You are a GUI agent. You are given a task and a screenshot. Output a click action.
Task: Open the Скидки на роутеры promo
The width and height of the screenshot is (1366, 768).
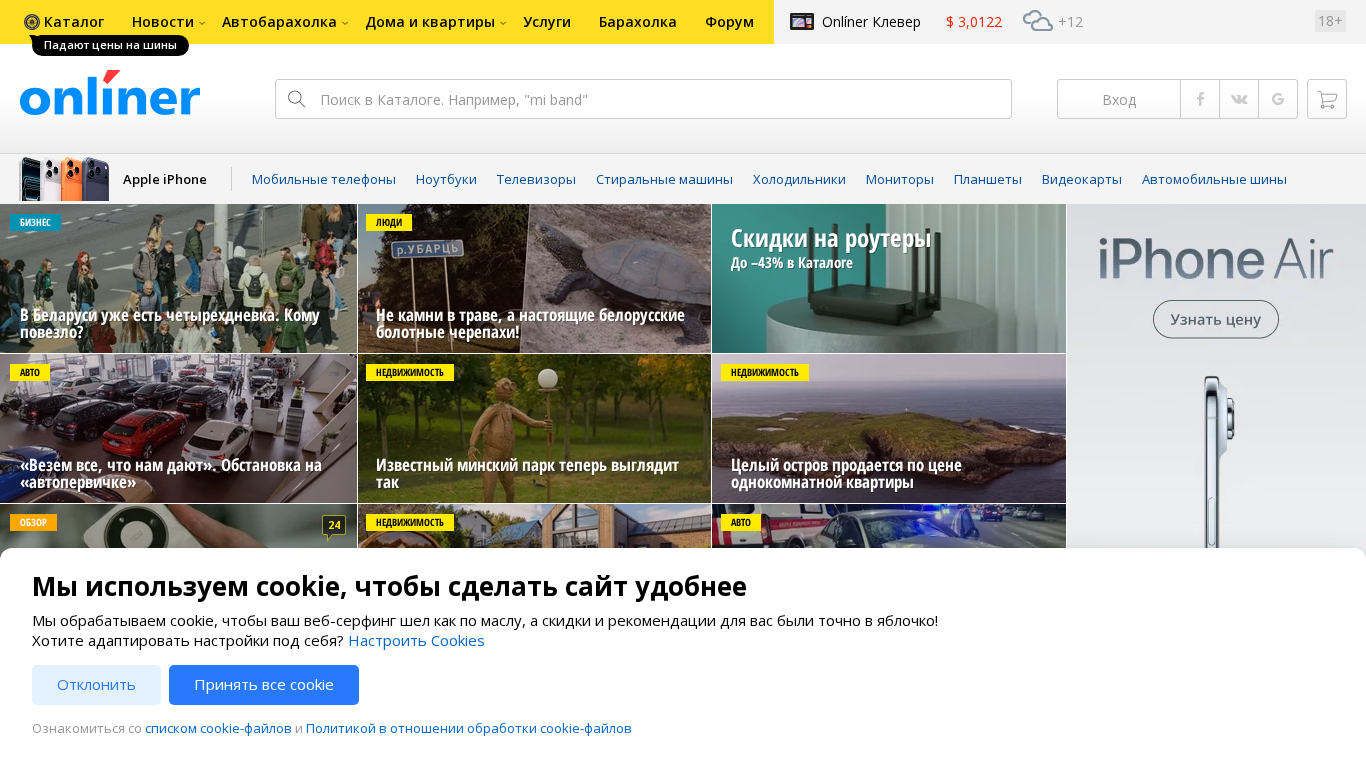point(889,279)
